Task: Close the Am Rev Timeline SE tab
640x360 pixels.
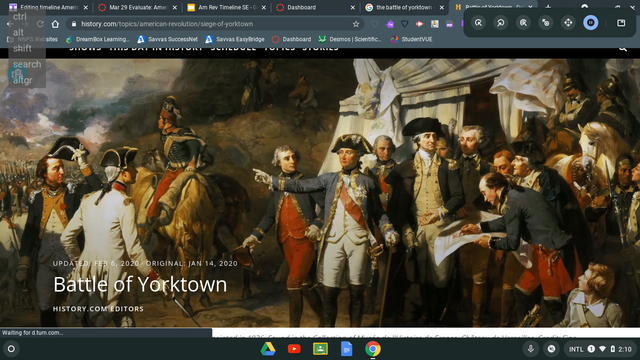Action: 264,7
